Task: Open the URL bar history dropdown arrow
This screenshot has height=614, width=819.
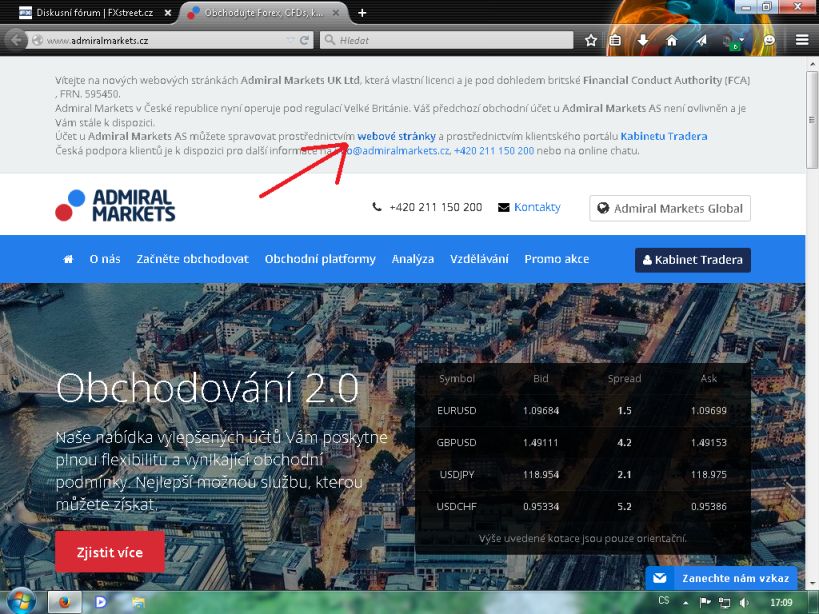Action: [x=290, y=40]
